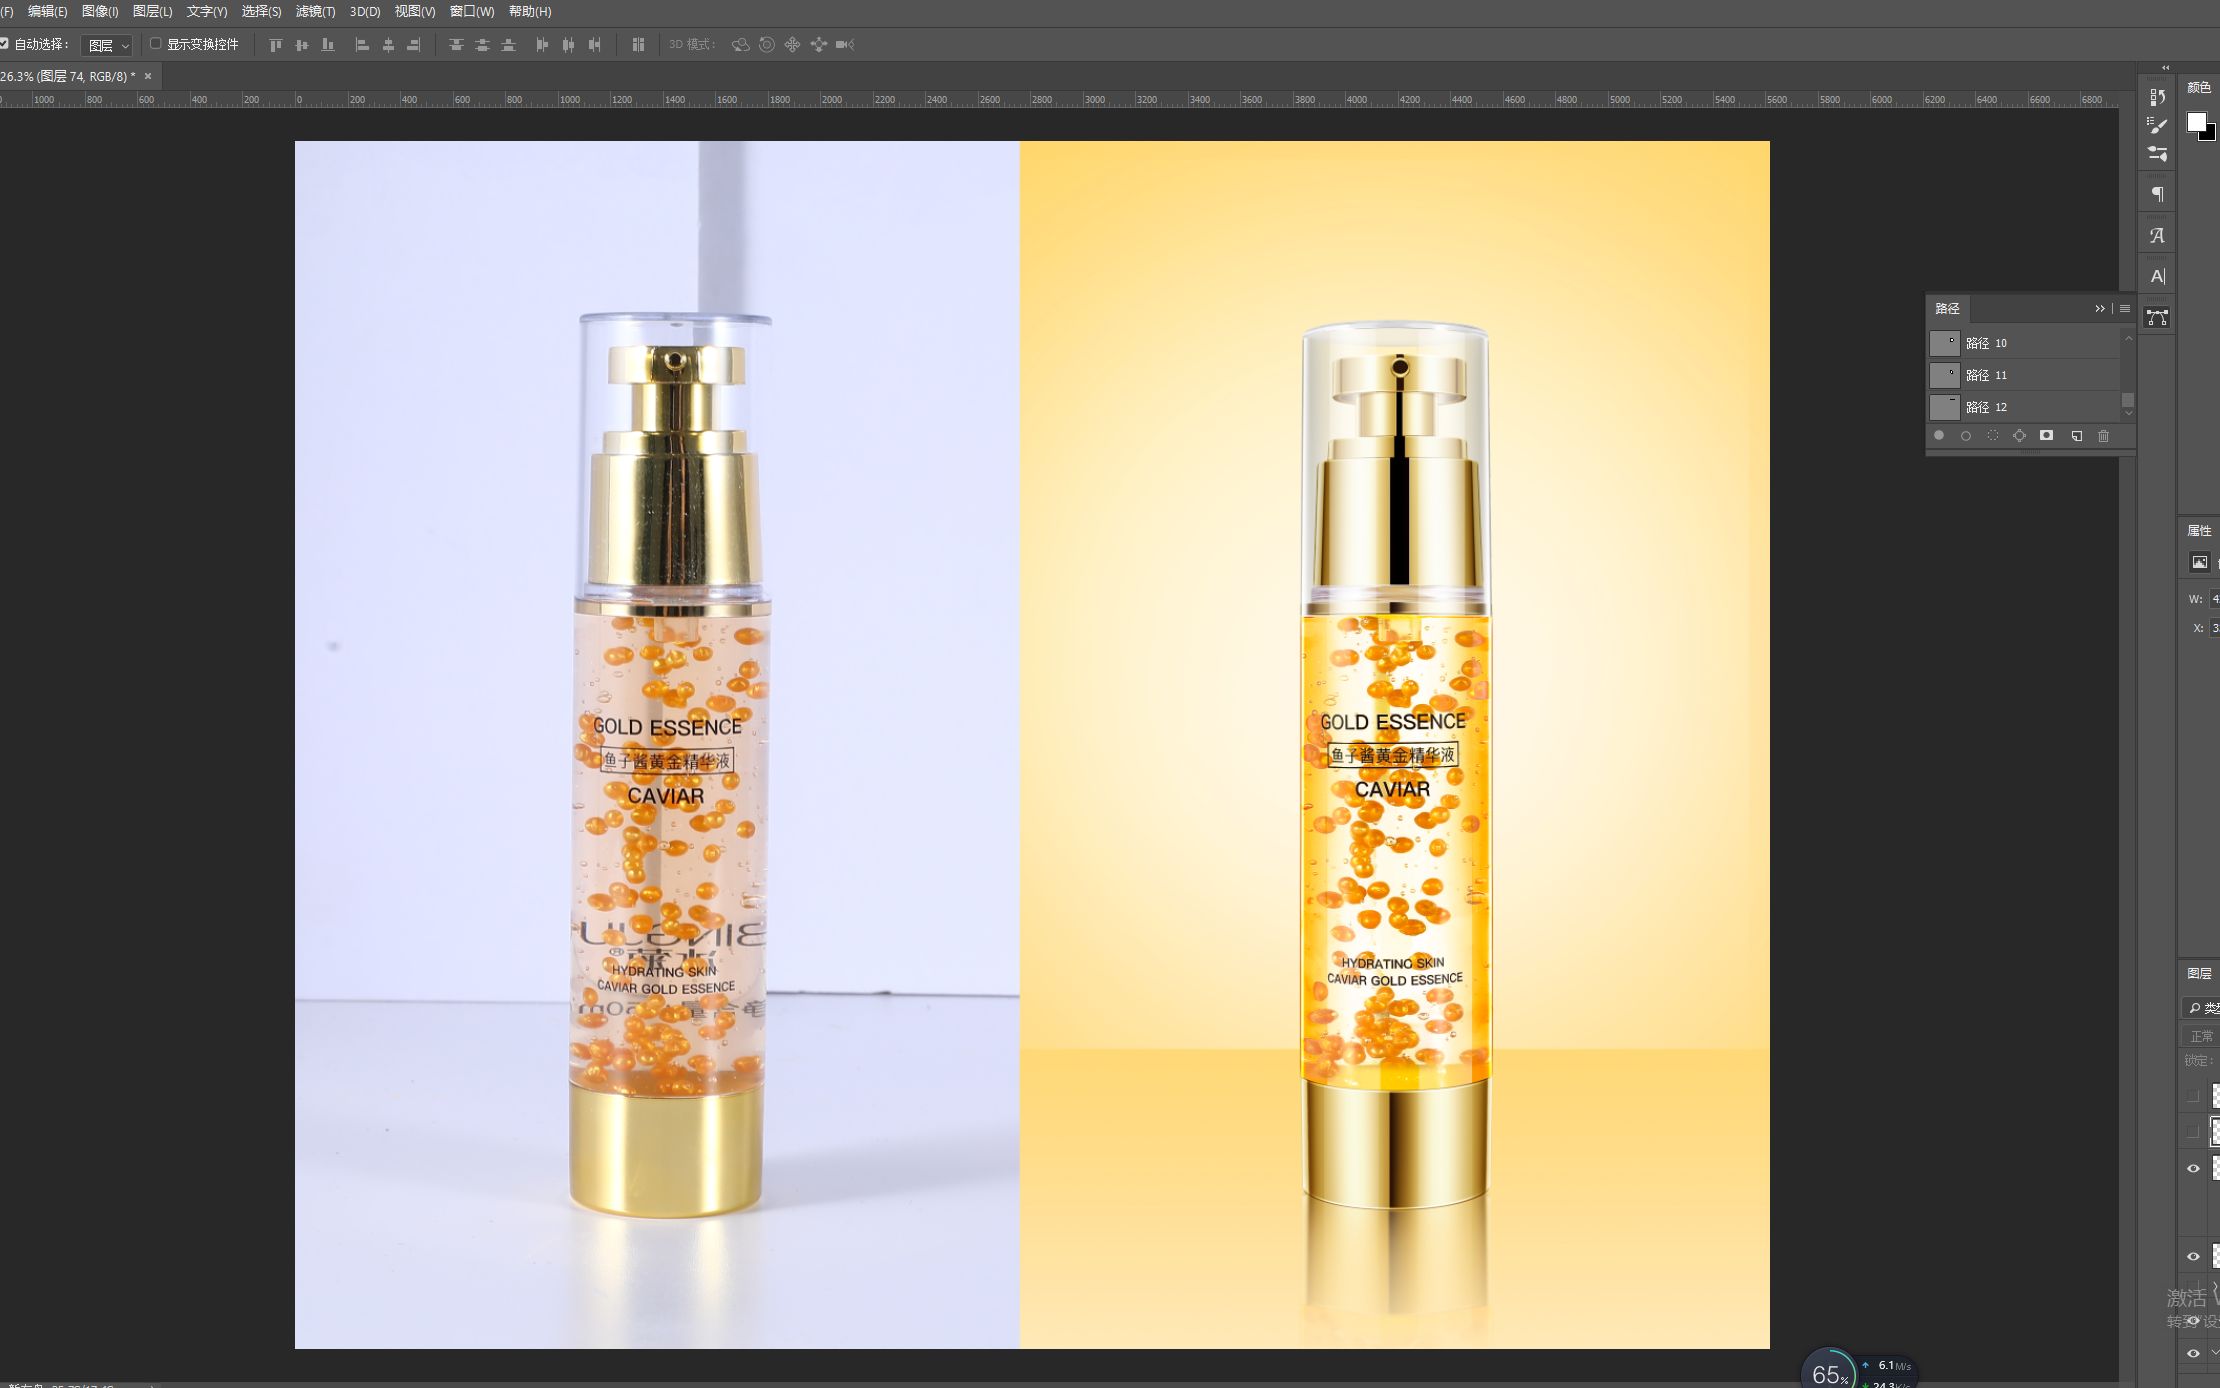Click Load Path as Selection icon
2220x1388 pixels.
click(x=1992, y=436)
